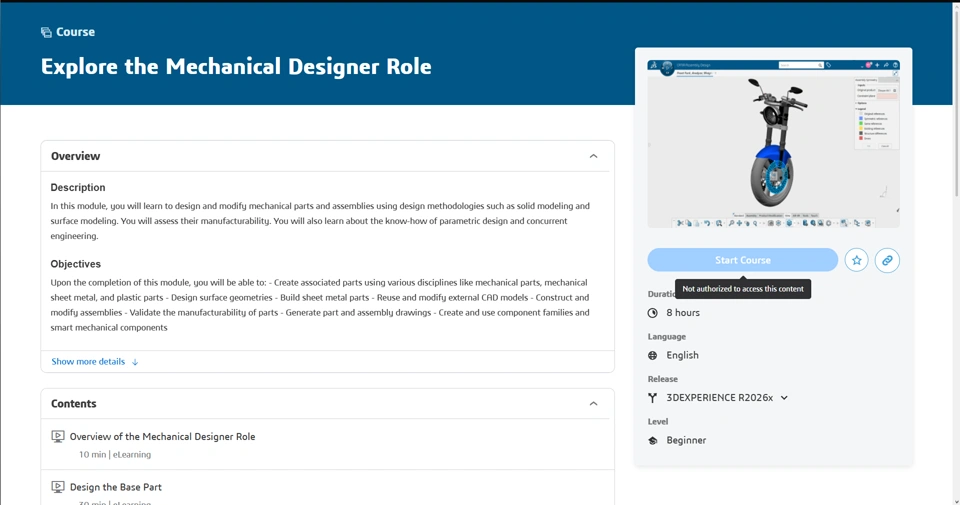Collapse the Contents section chevron
This screenshot has width=960, height=505.
click(x=593, y=403)
